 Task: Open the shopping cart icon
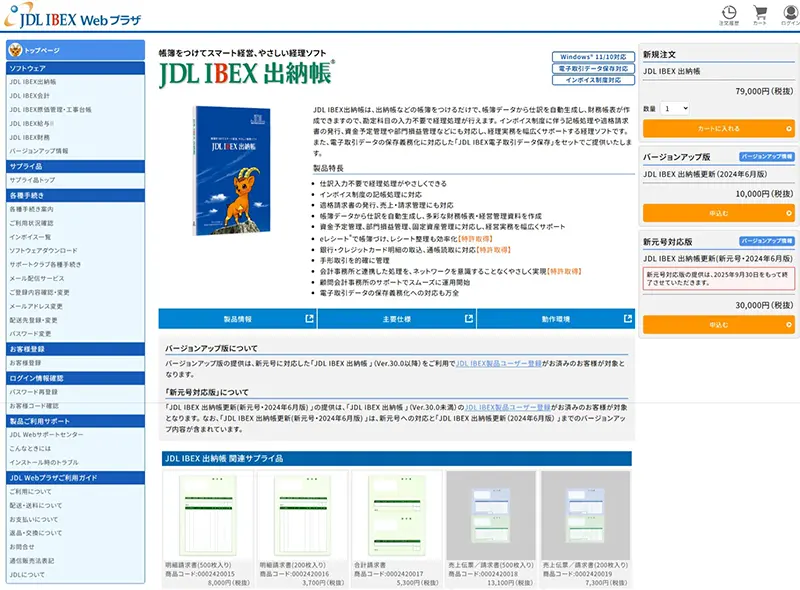[x=760, y=15]
